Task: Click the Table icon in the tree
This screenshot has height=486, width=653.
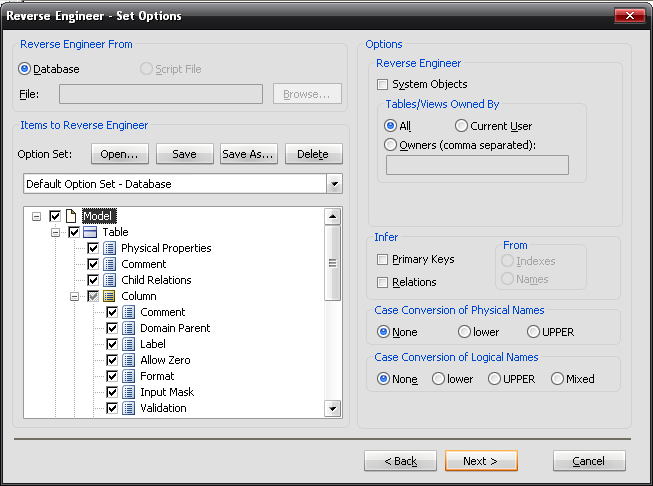Action: click(x=90, y=232)
